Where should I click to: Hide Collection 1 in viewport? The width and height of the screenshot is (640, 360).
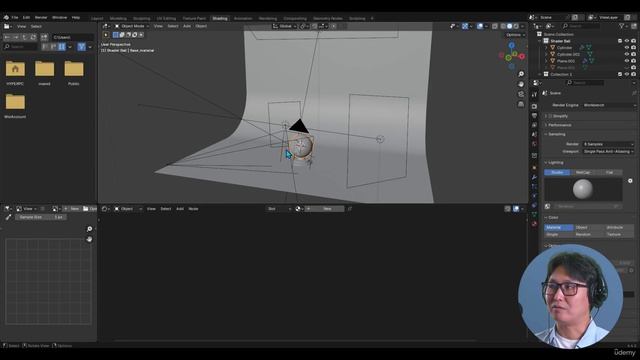pyautogui.click(x=627, y=74)
